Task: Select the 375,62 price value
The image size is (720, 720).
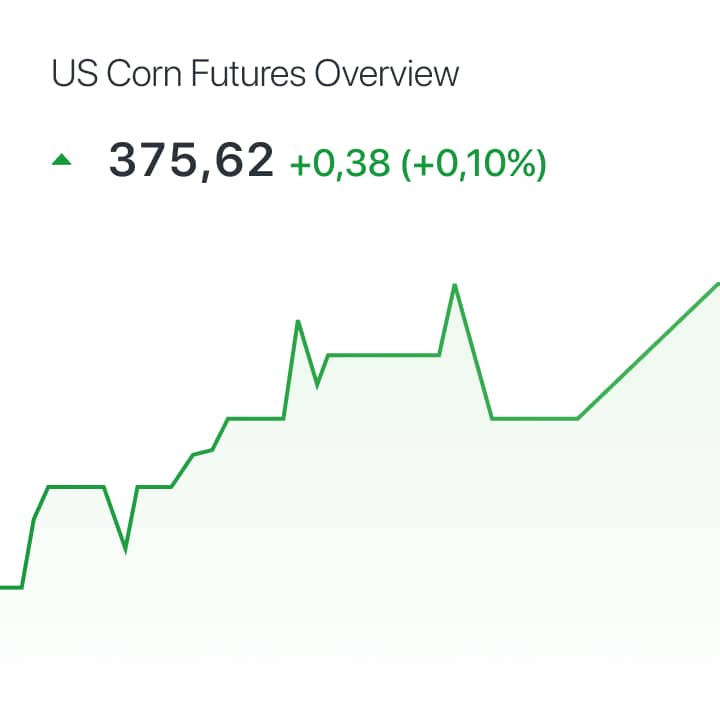Action: pos(191,160)
